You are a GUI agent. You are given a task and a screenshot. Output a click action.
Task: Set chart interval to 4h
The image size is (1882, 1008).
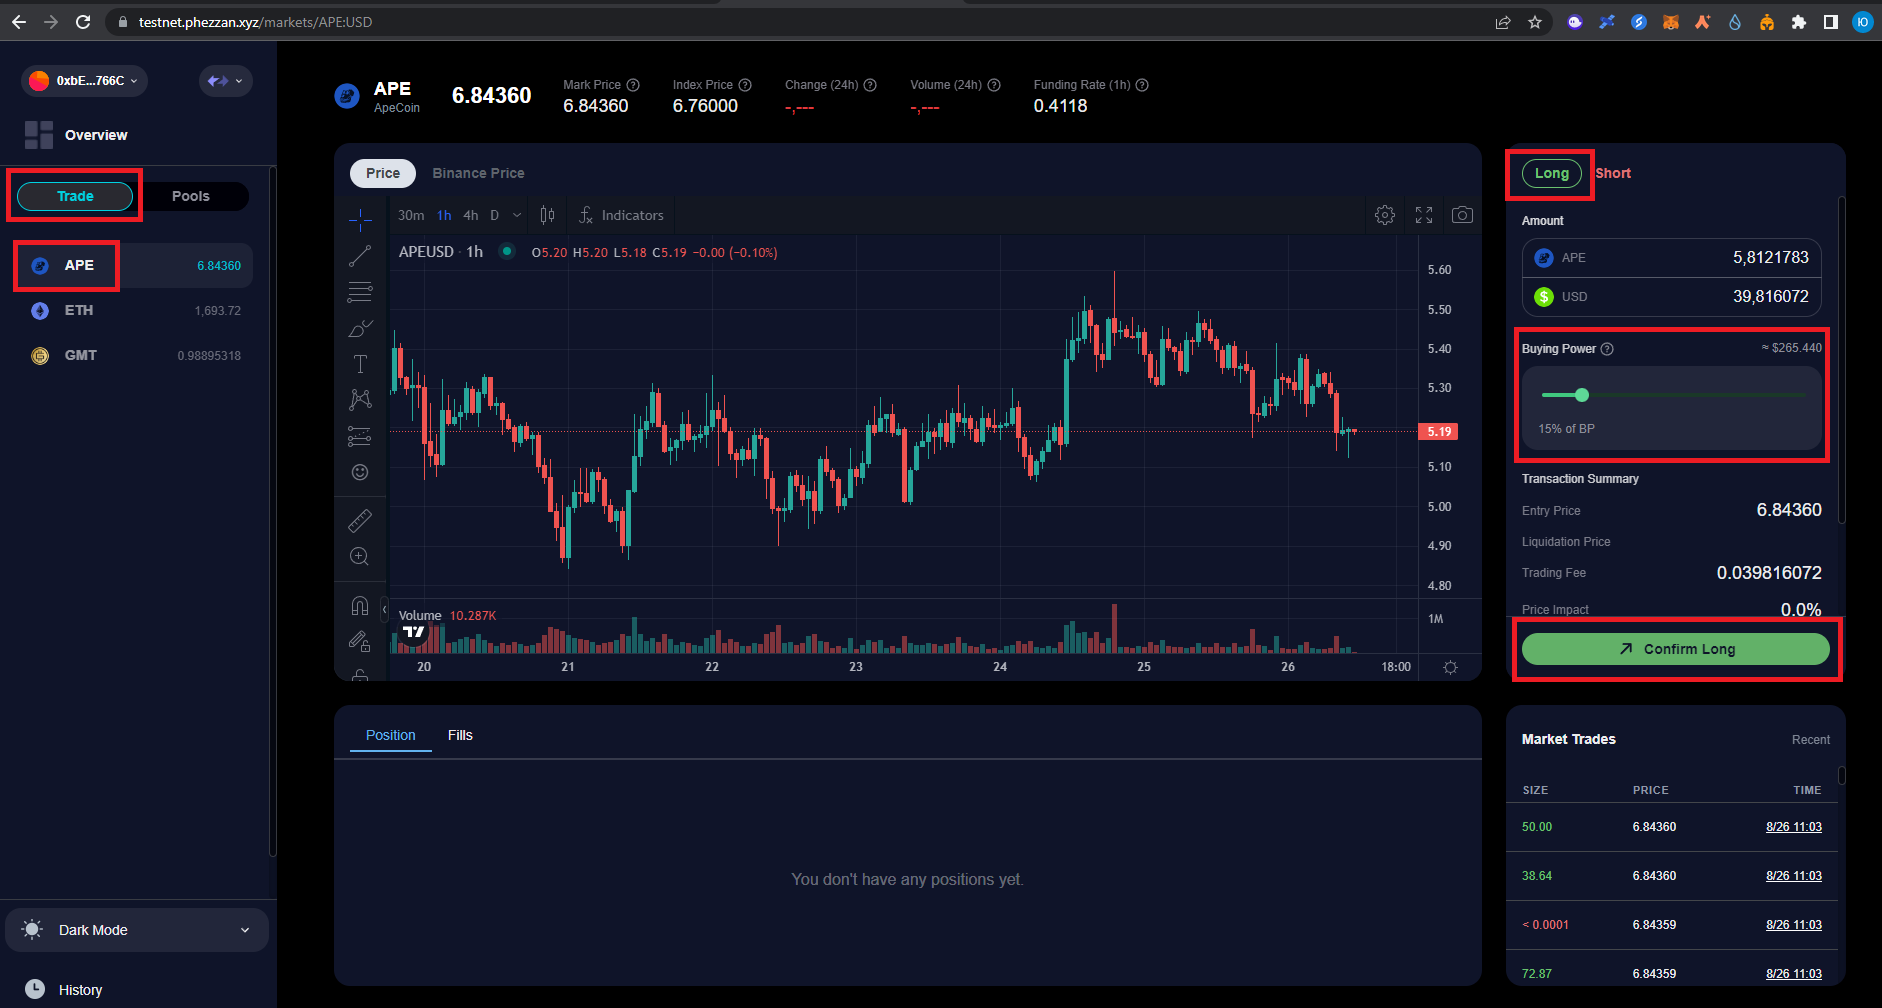click(x=471, y=215)
